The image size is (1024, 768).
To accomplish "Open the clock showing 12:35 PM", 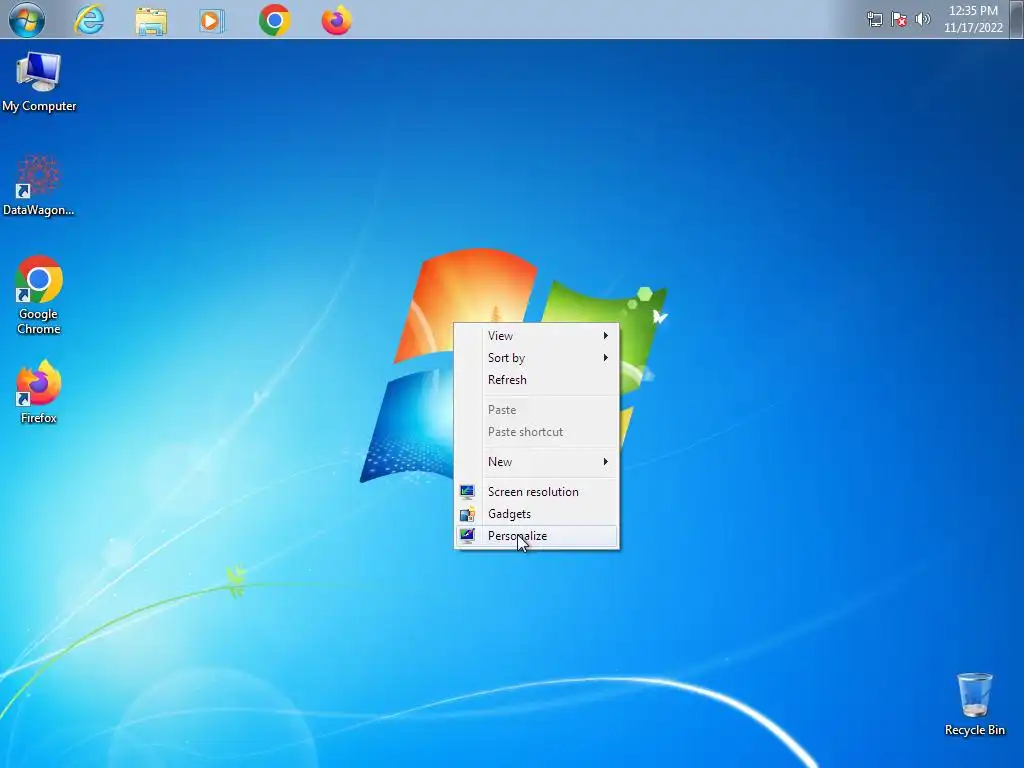I will pos(973,19).
